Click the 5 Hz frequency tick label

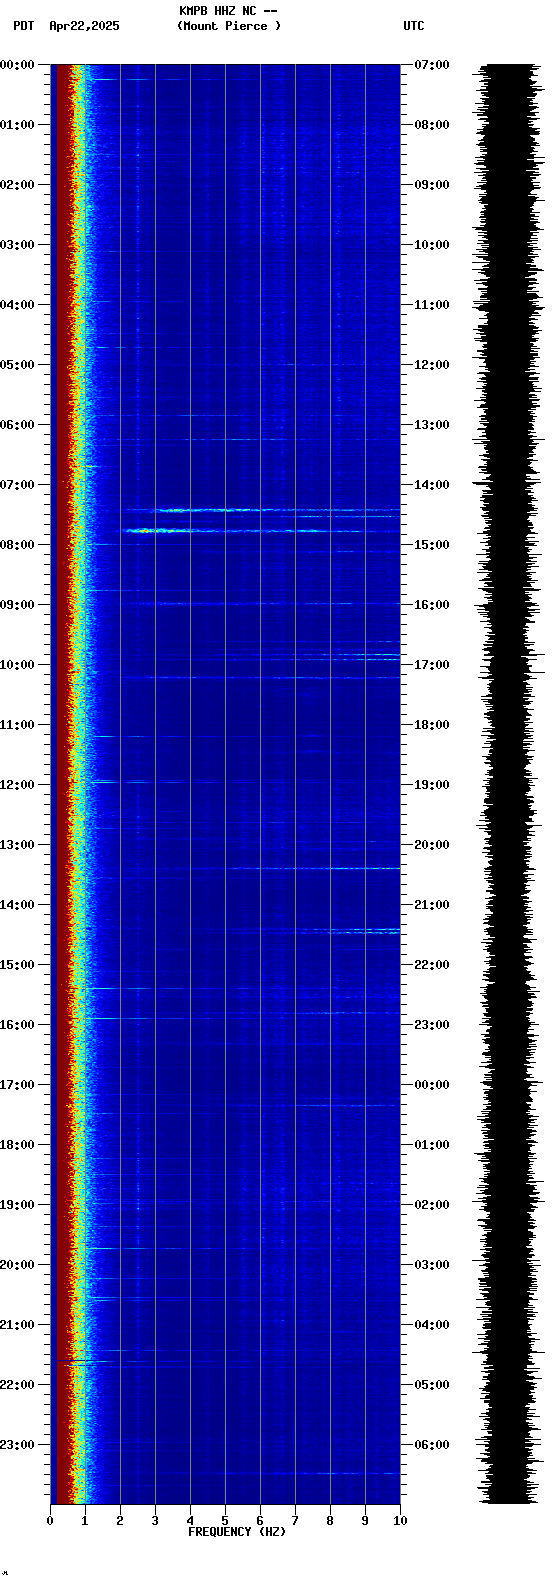pyautogui.click(x=225, y=1521)
